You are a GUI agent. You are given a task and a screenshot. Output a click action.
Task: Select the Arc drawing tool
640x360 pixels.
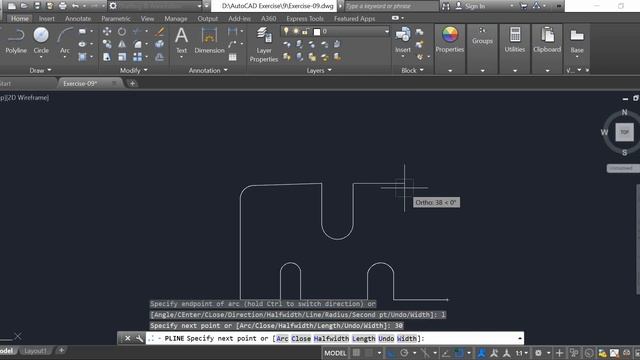(64, 40)
